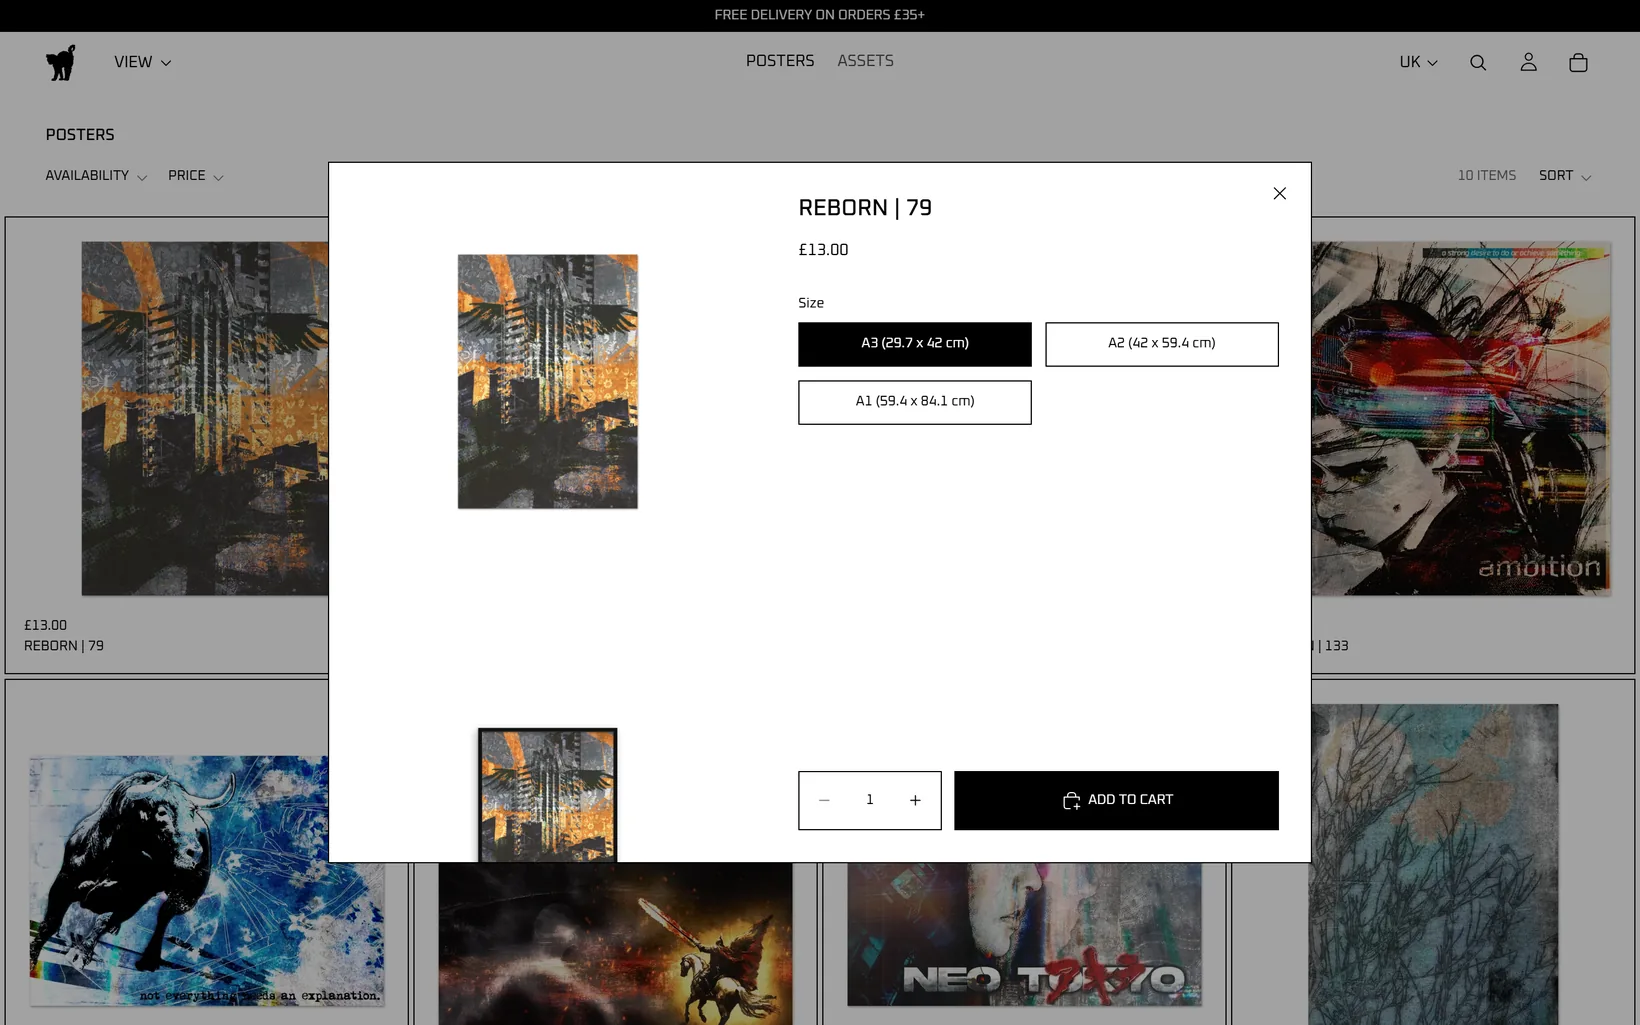Image resolution: width=1640 pixels, height=1025 pixels.
Task: Open the blue branches poster product
Action: [1435, 864]
